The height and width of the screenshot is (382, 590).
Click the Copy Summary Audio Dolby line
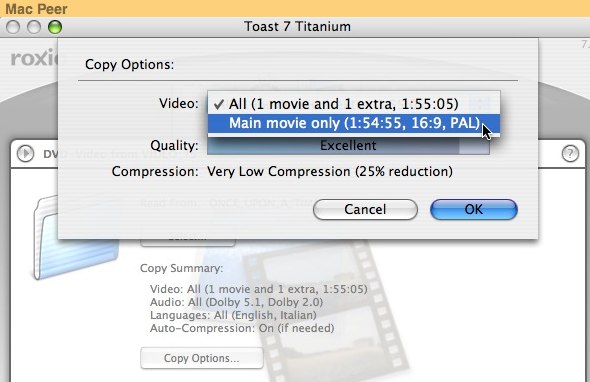click(236, 302)
